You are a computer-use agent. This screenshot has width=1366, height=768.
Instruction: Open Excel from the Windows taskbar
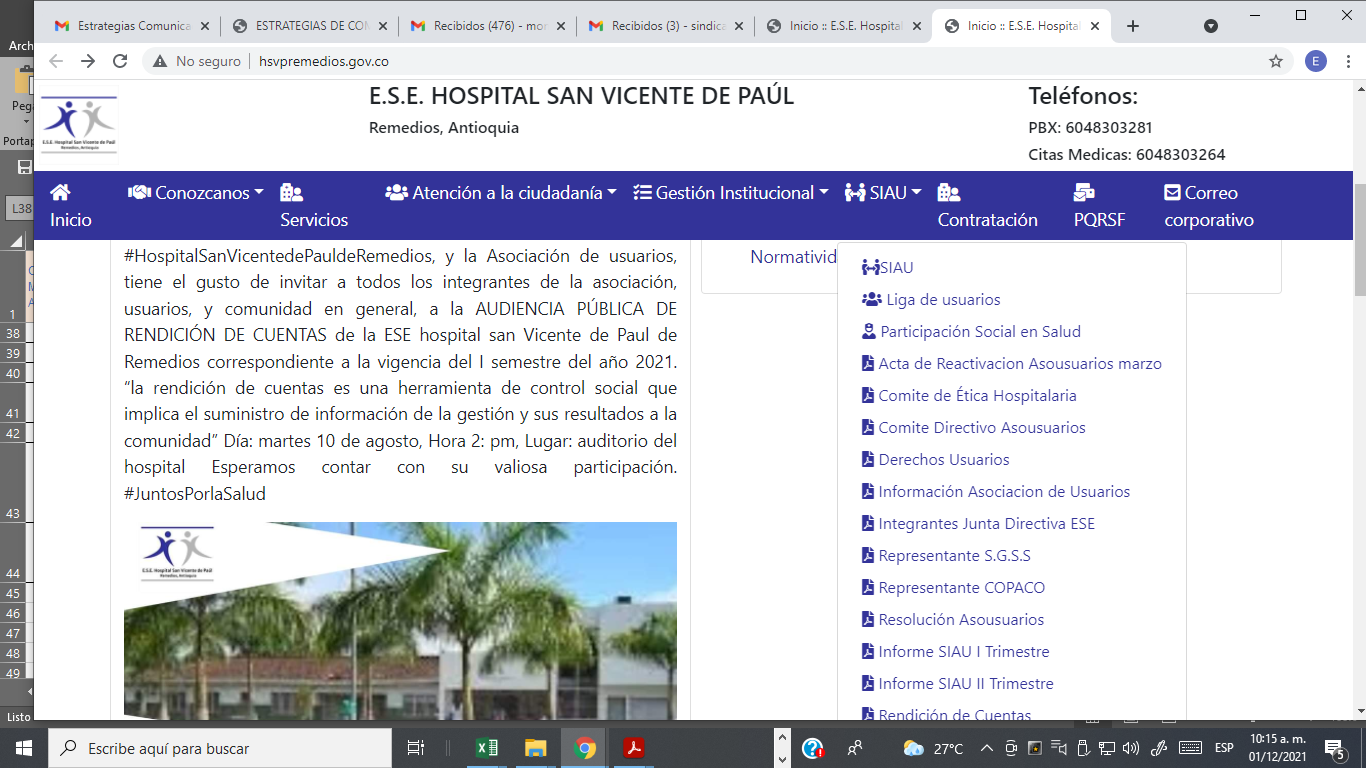[487, 748]
